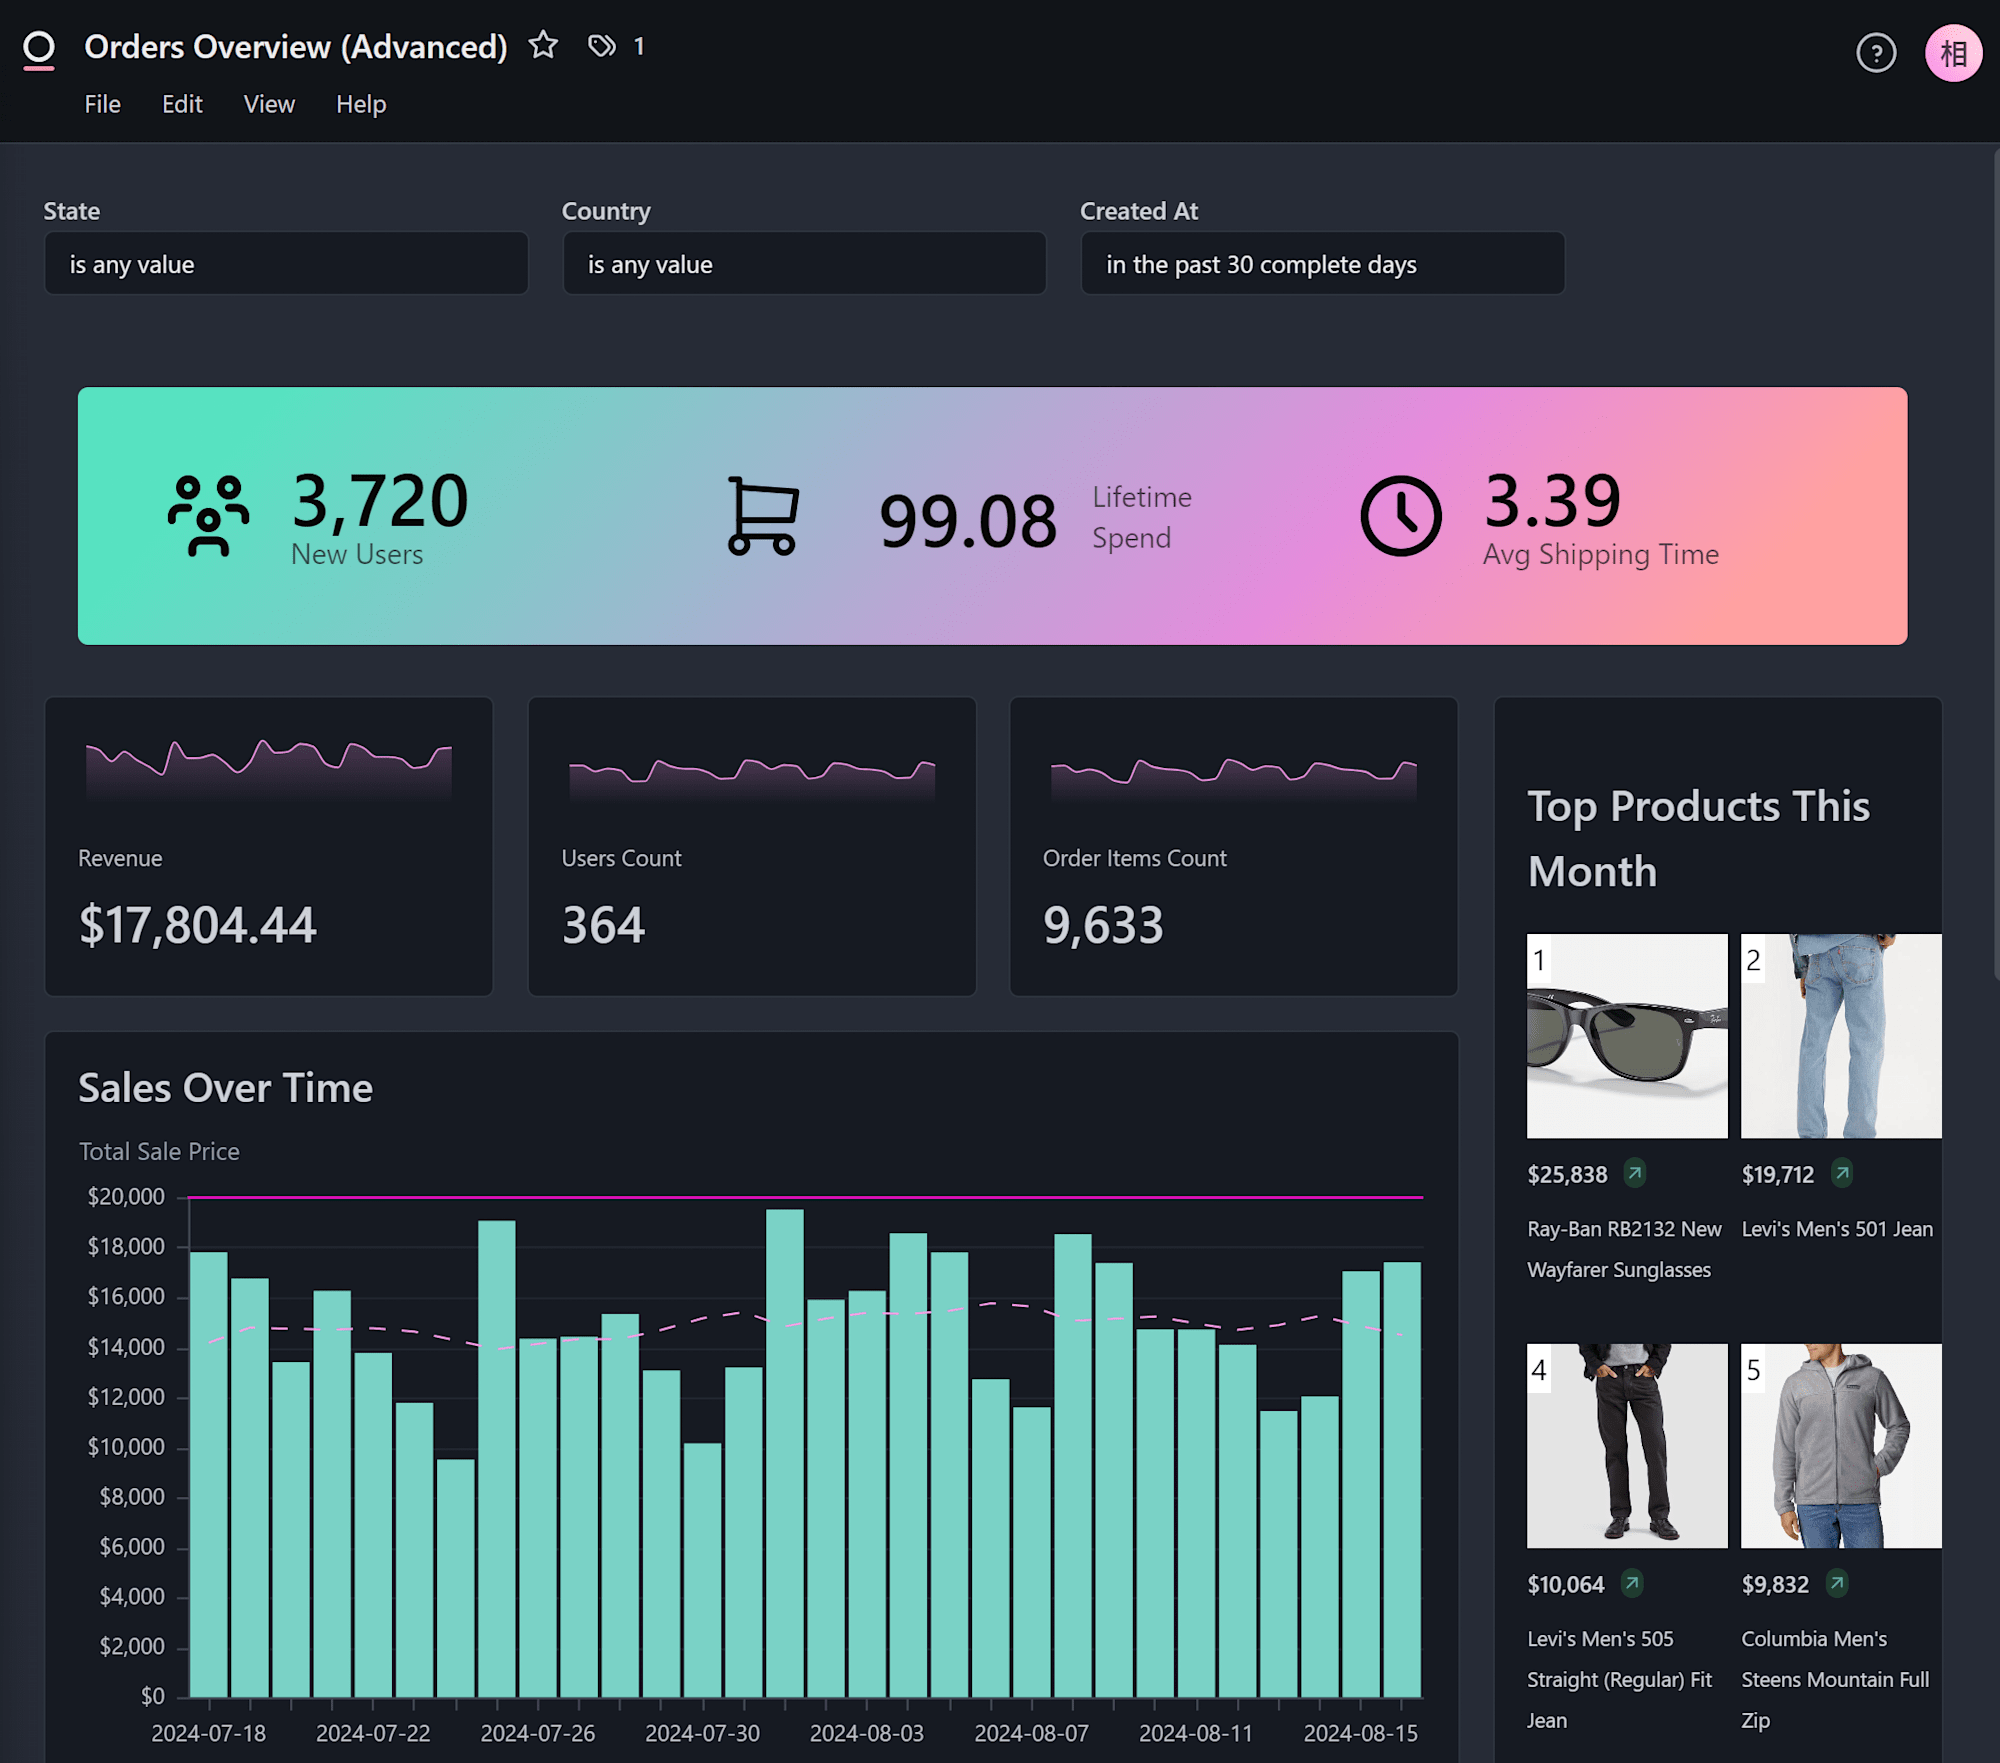
Task: Open the Help menu
Action: tap(361, 104)
